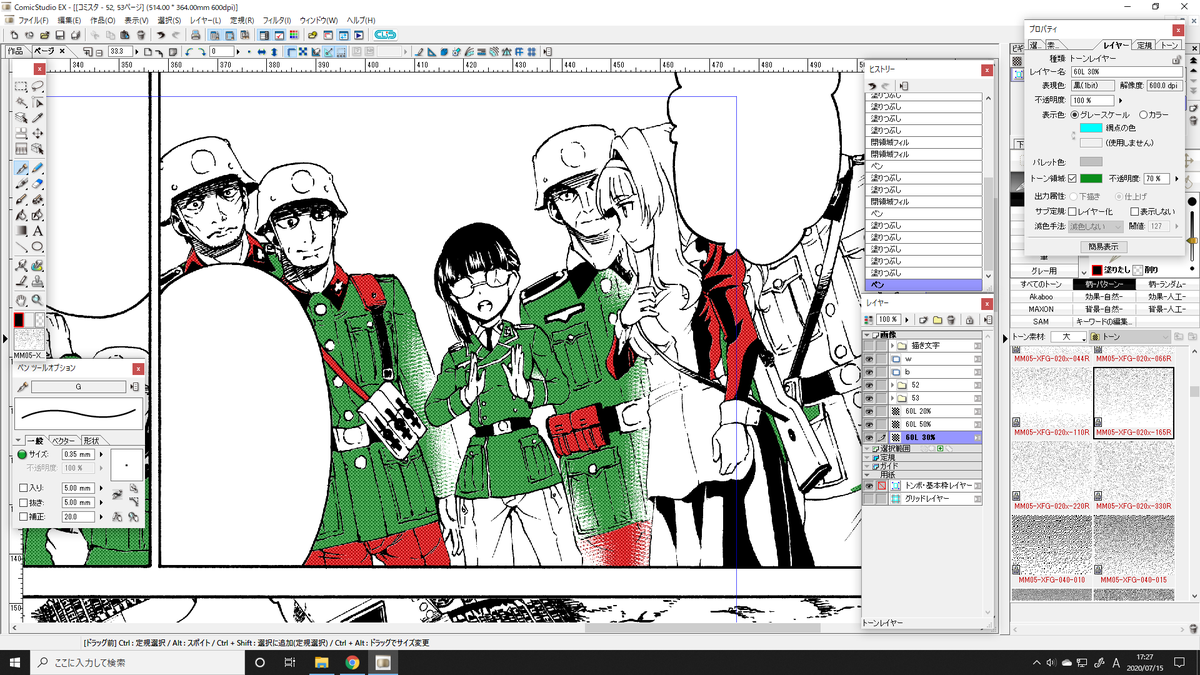1200x675 pixels.
Task: Expand the 53 layer folder
Action: (x=892, y=398)
